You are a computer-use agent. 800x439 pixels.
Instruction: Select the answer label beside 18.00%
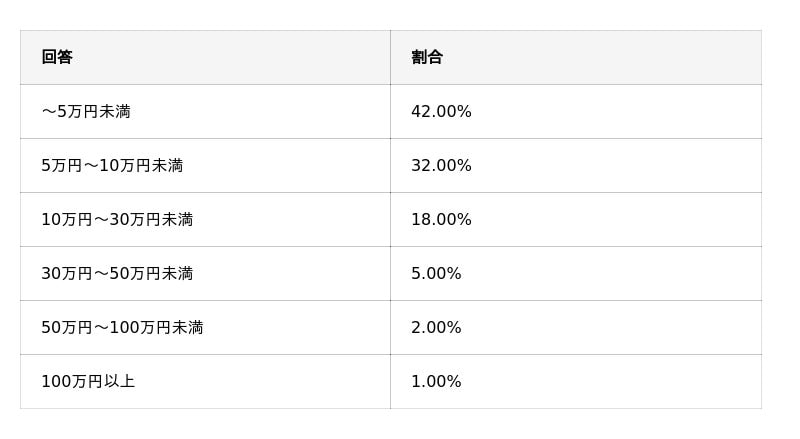coord(117,220)
